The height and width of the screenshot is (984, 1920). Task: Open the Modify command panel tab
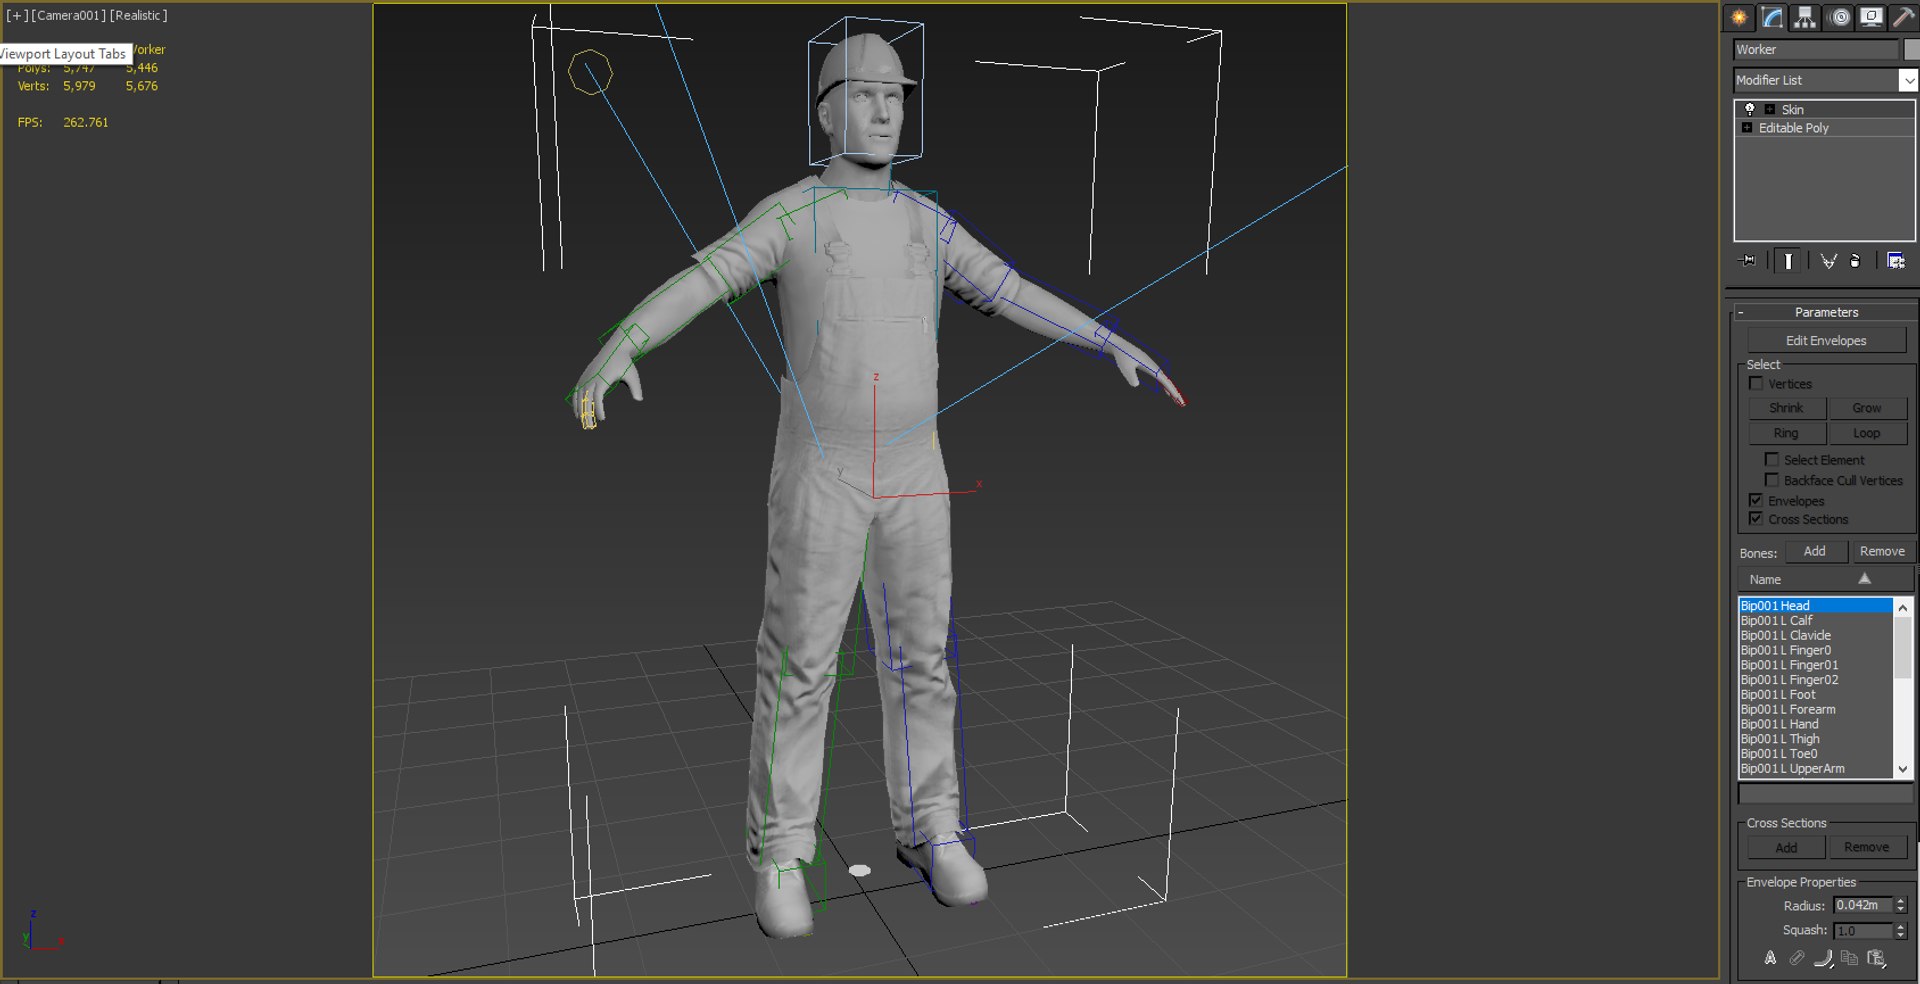1772,17
